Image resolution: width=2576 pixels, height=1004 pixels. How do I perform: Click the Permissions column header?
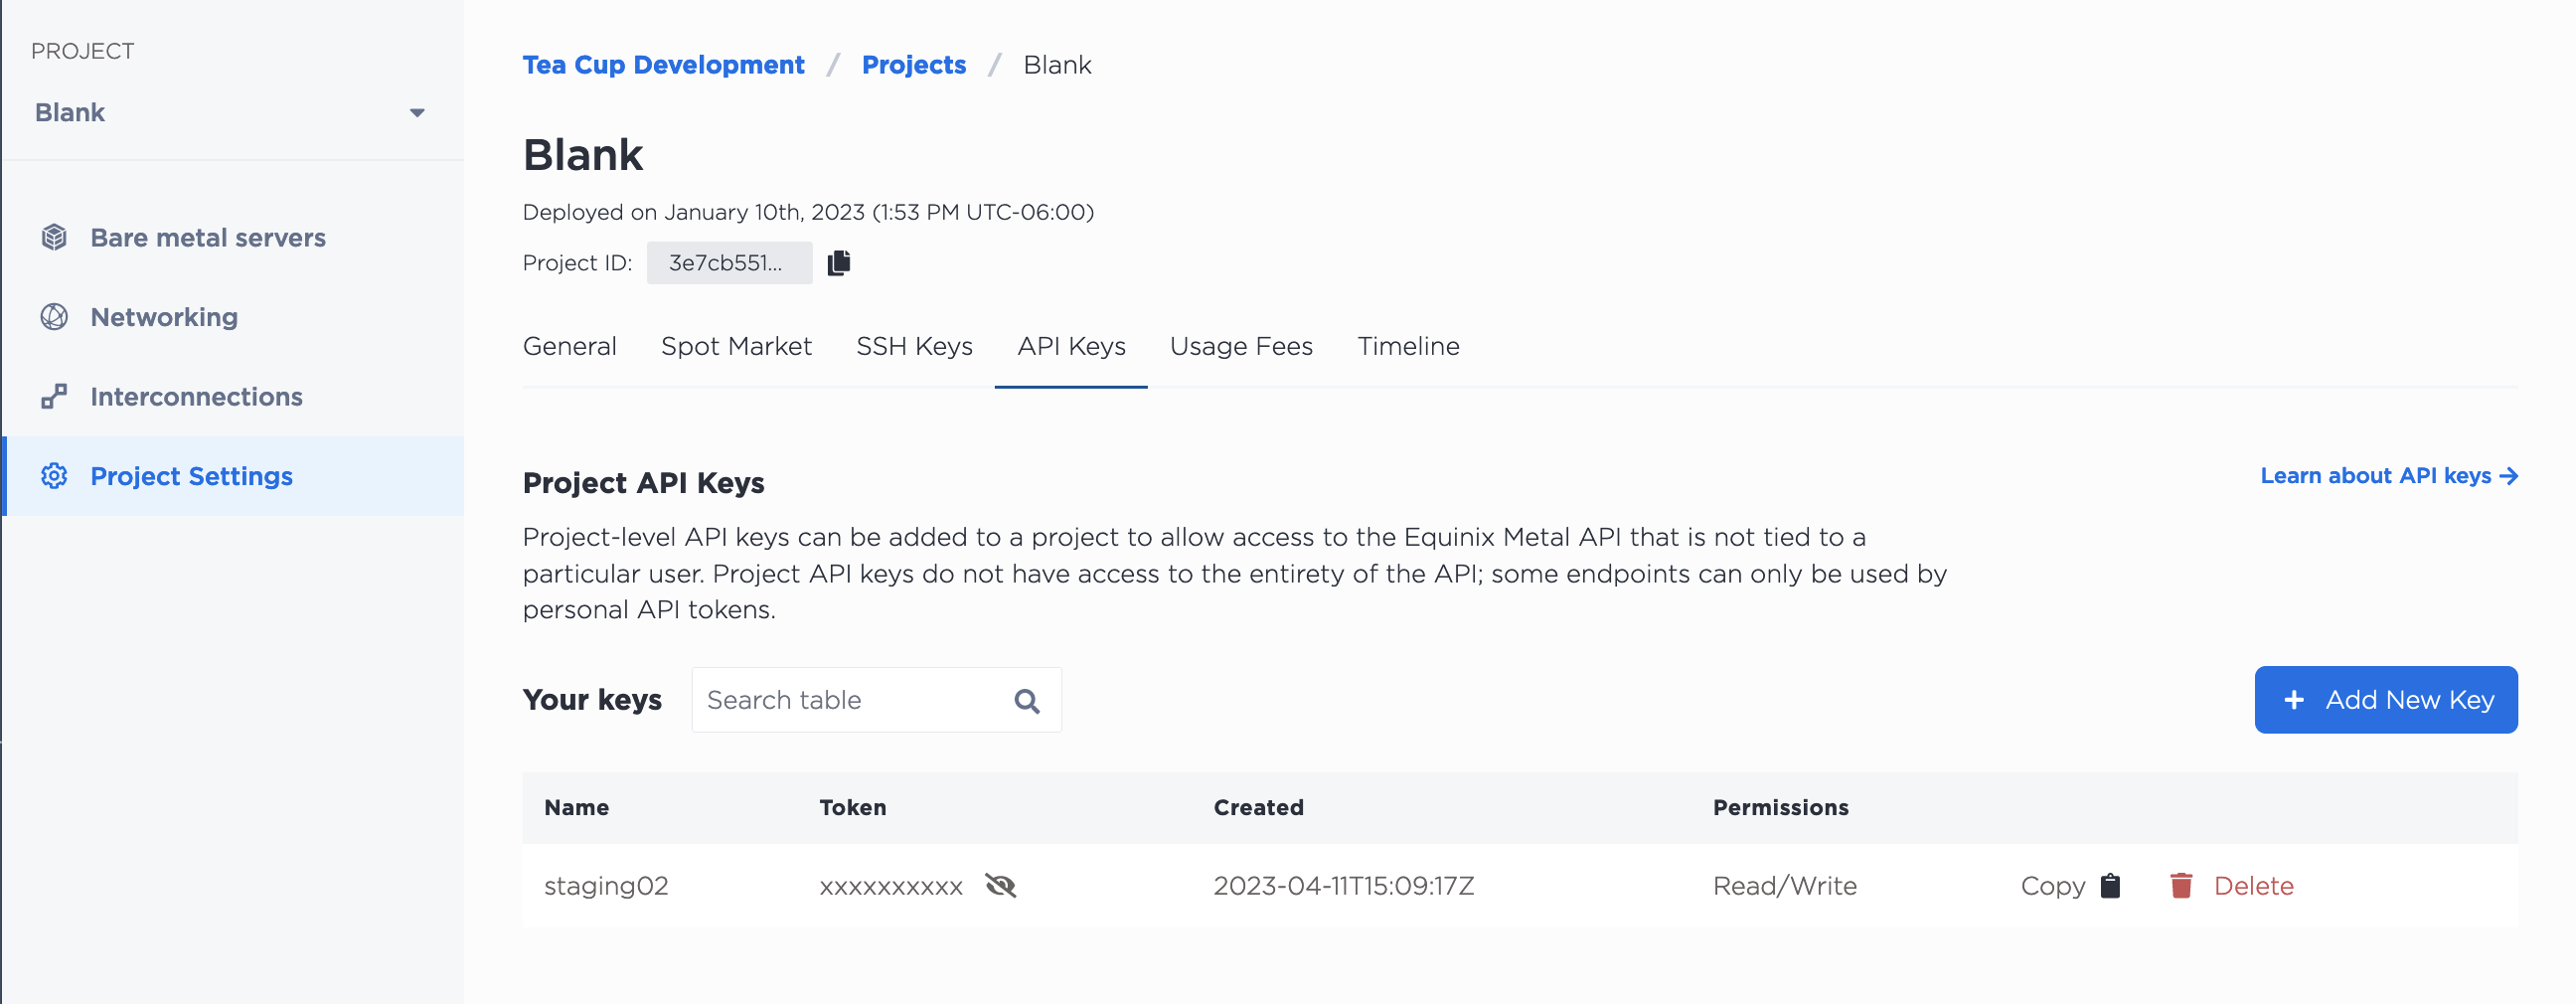pos(1780,808)
